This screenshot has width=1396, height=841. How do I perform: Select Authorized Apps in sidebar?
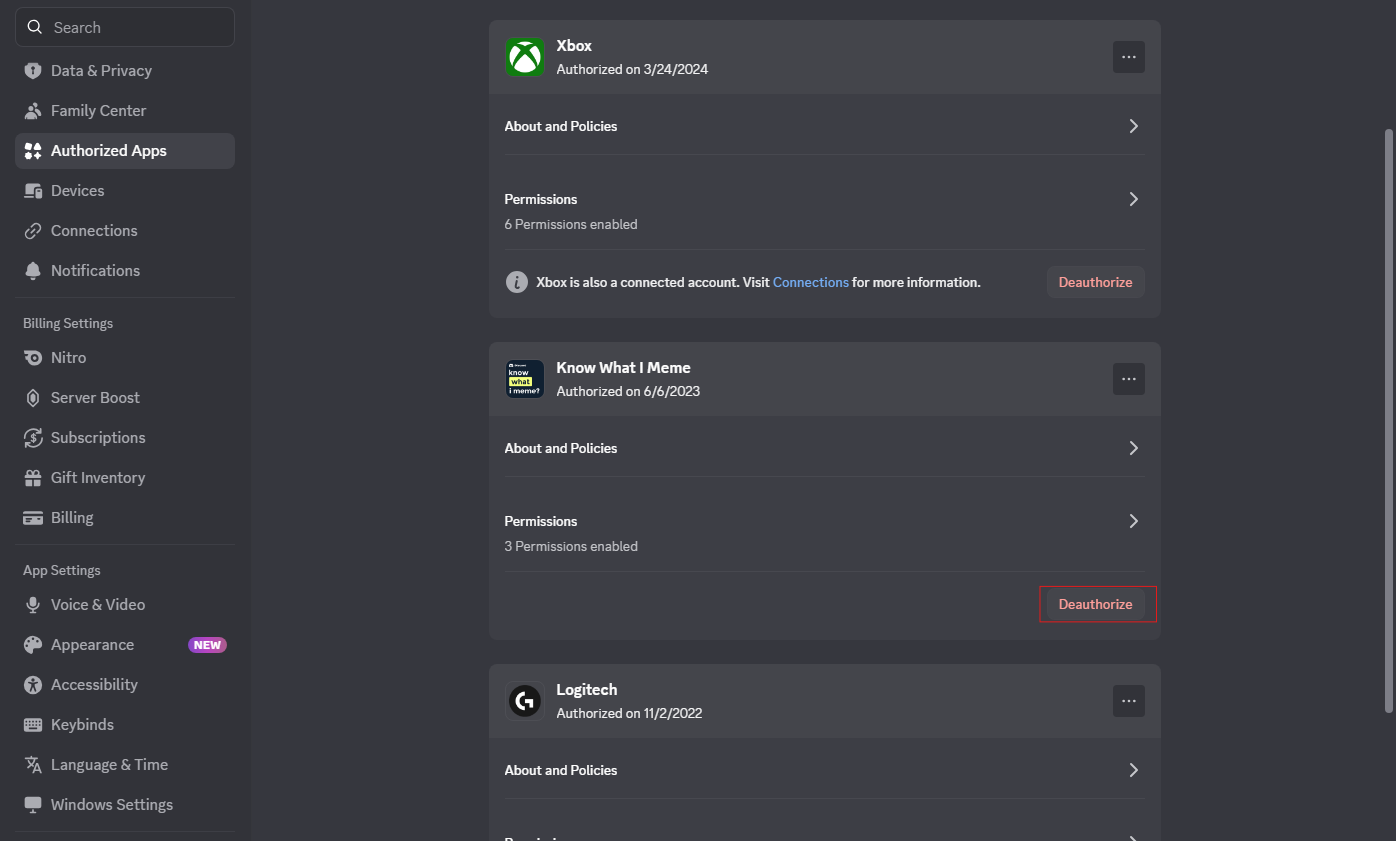pos(125,151)
